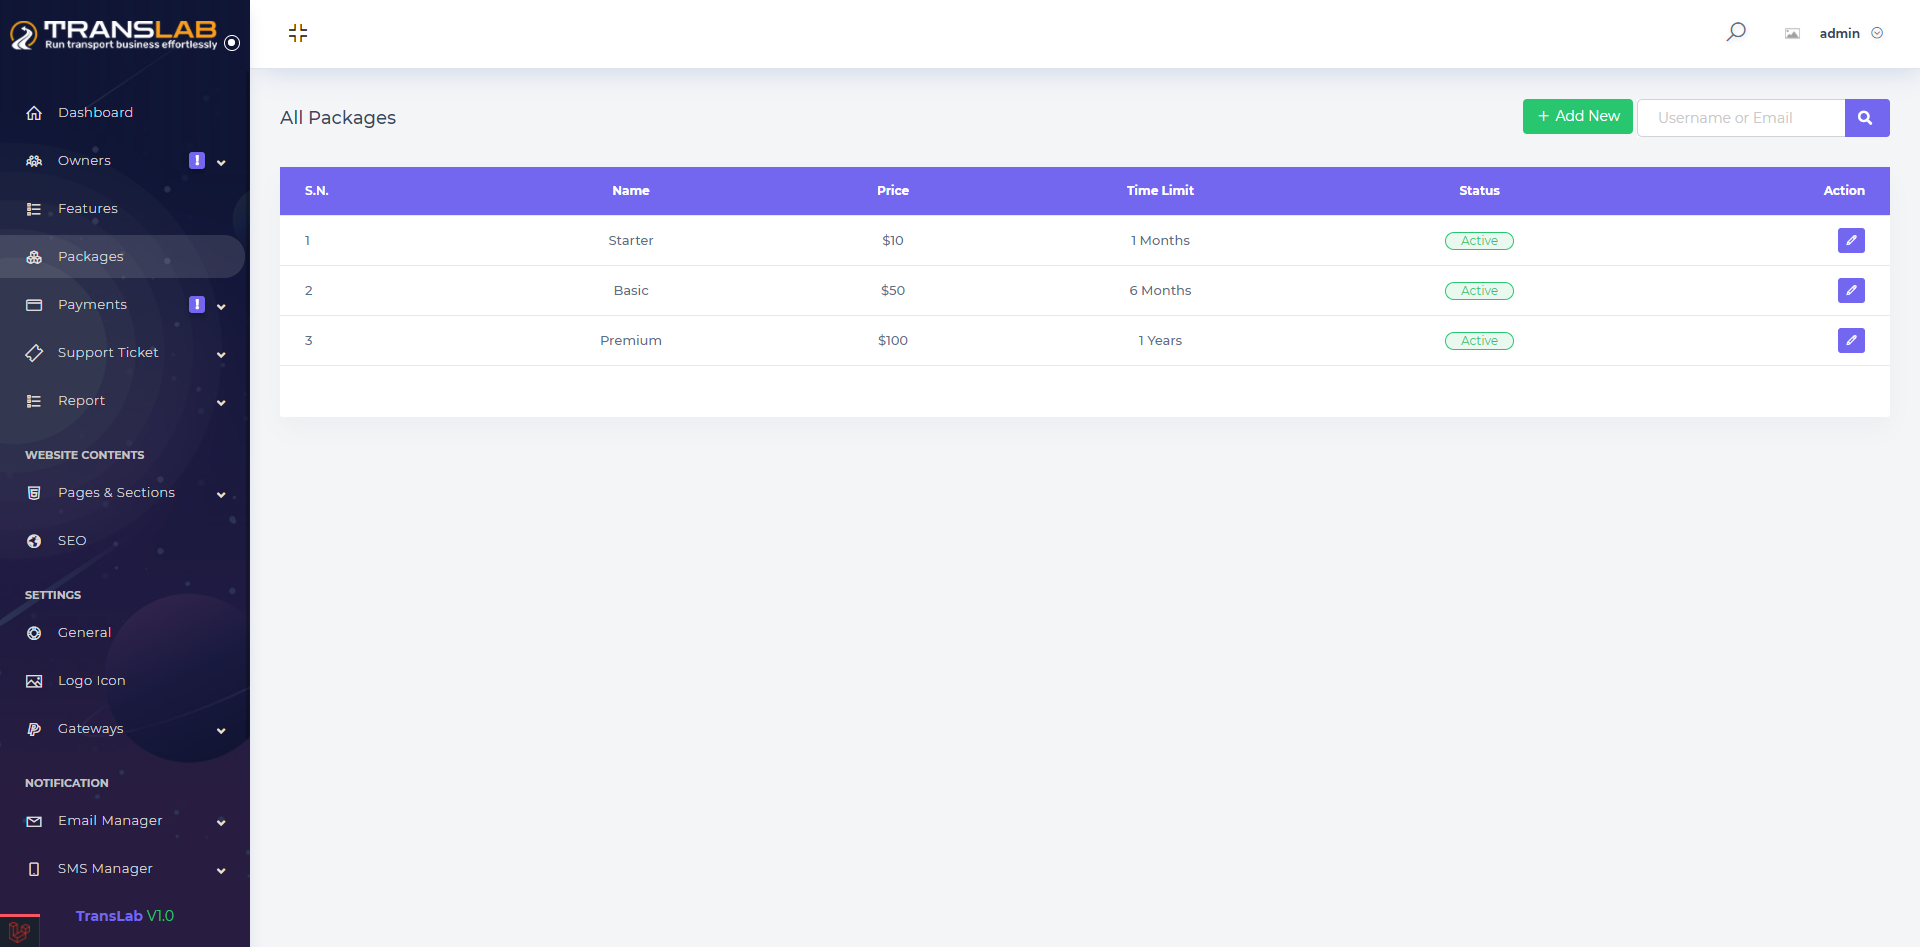Viewport: 1920px width, 947px height.
Task: Toggle the sidebar radio button beside logo
Action: [232, 43]
